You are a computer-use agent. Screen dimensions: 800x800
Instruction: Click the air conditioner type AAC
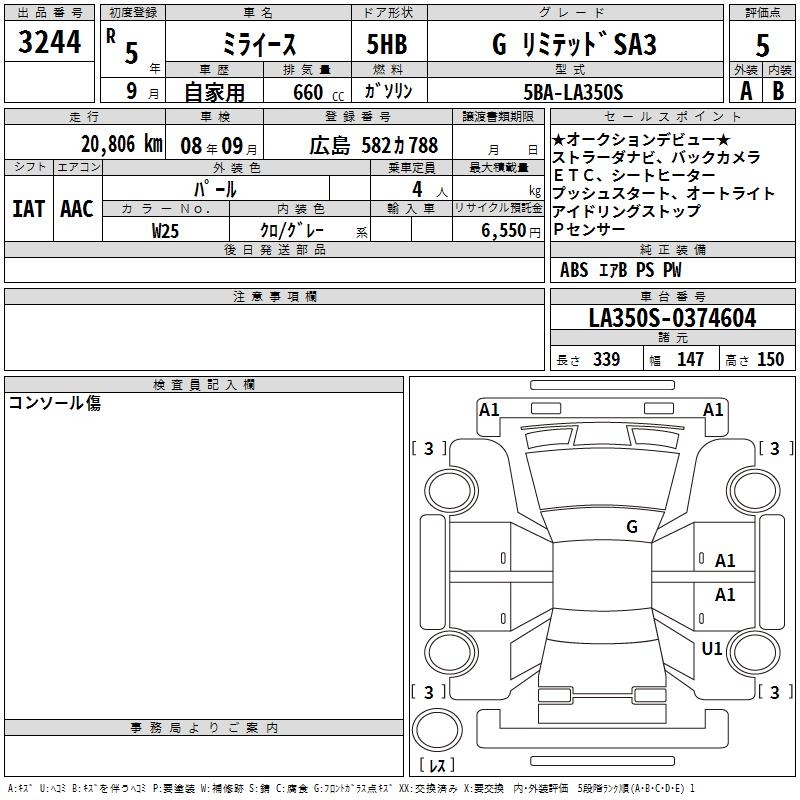pyautogui.click(x=77, y=209)
